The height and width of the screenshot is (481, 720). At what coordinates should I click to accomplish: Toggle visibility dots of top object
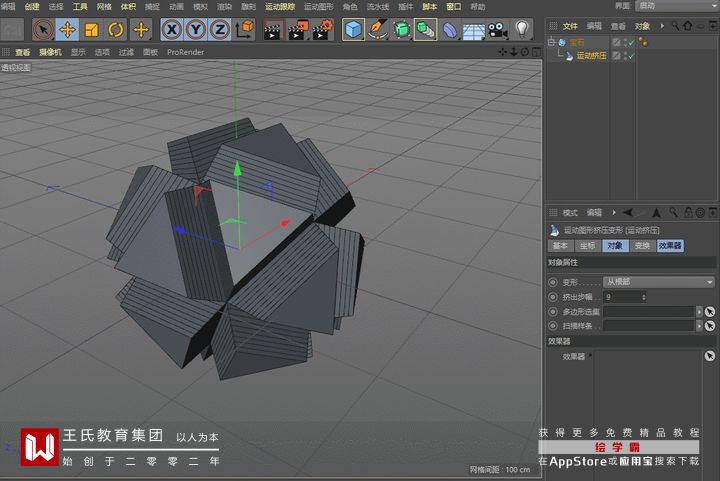coord(625,43)
